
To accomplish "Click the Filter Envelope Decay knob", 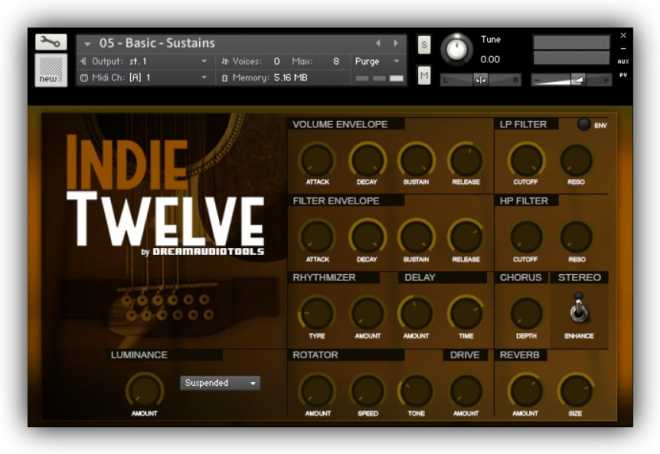I will [367, 237].
